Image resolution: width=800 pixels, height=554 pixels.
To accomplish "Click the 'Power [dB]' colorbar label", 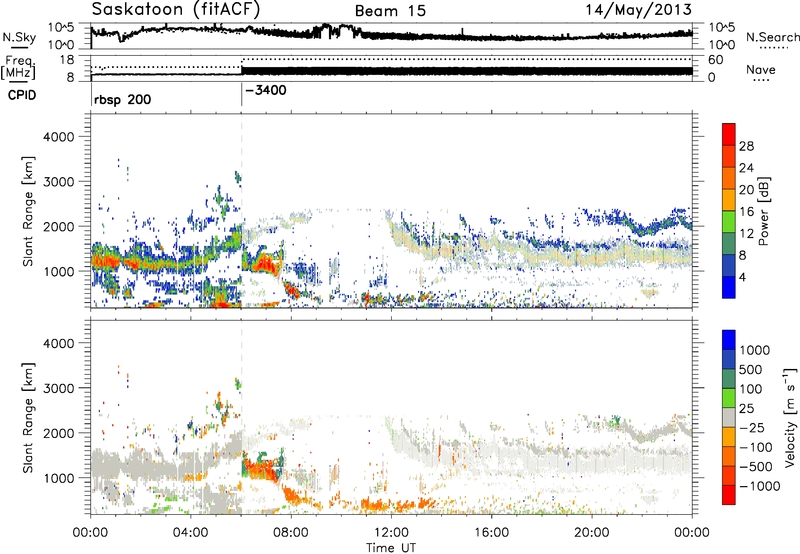I will coord(762,211).
